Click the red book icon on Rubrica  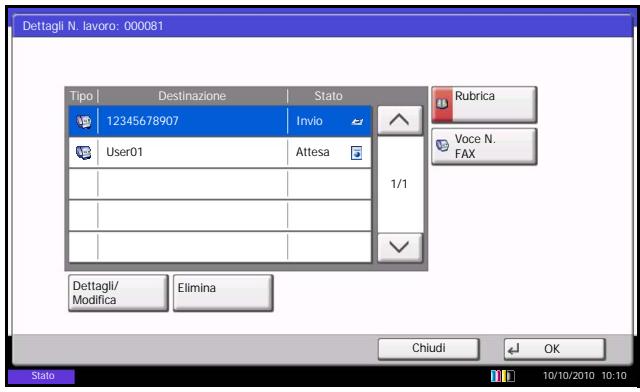[x=442, y=105]
